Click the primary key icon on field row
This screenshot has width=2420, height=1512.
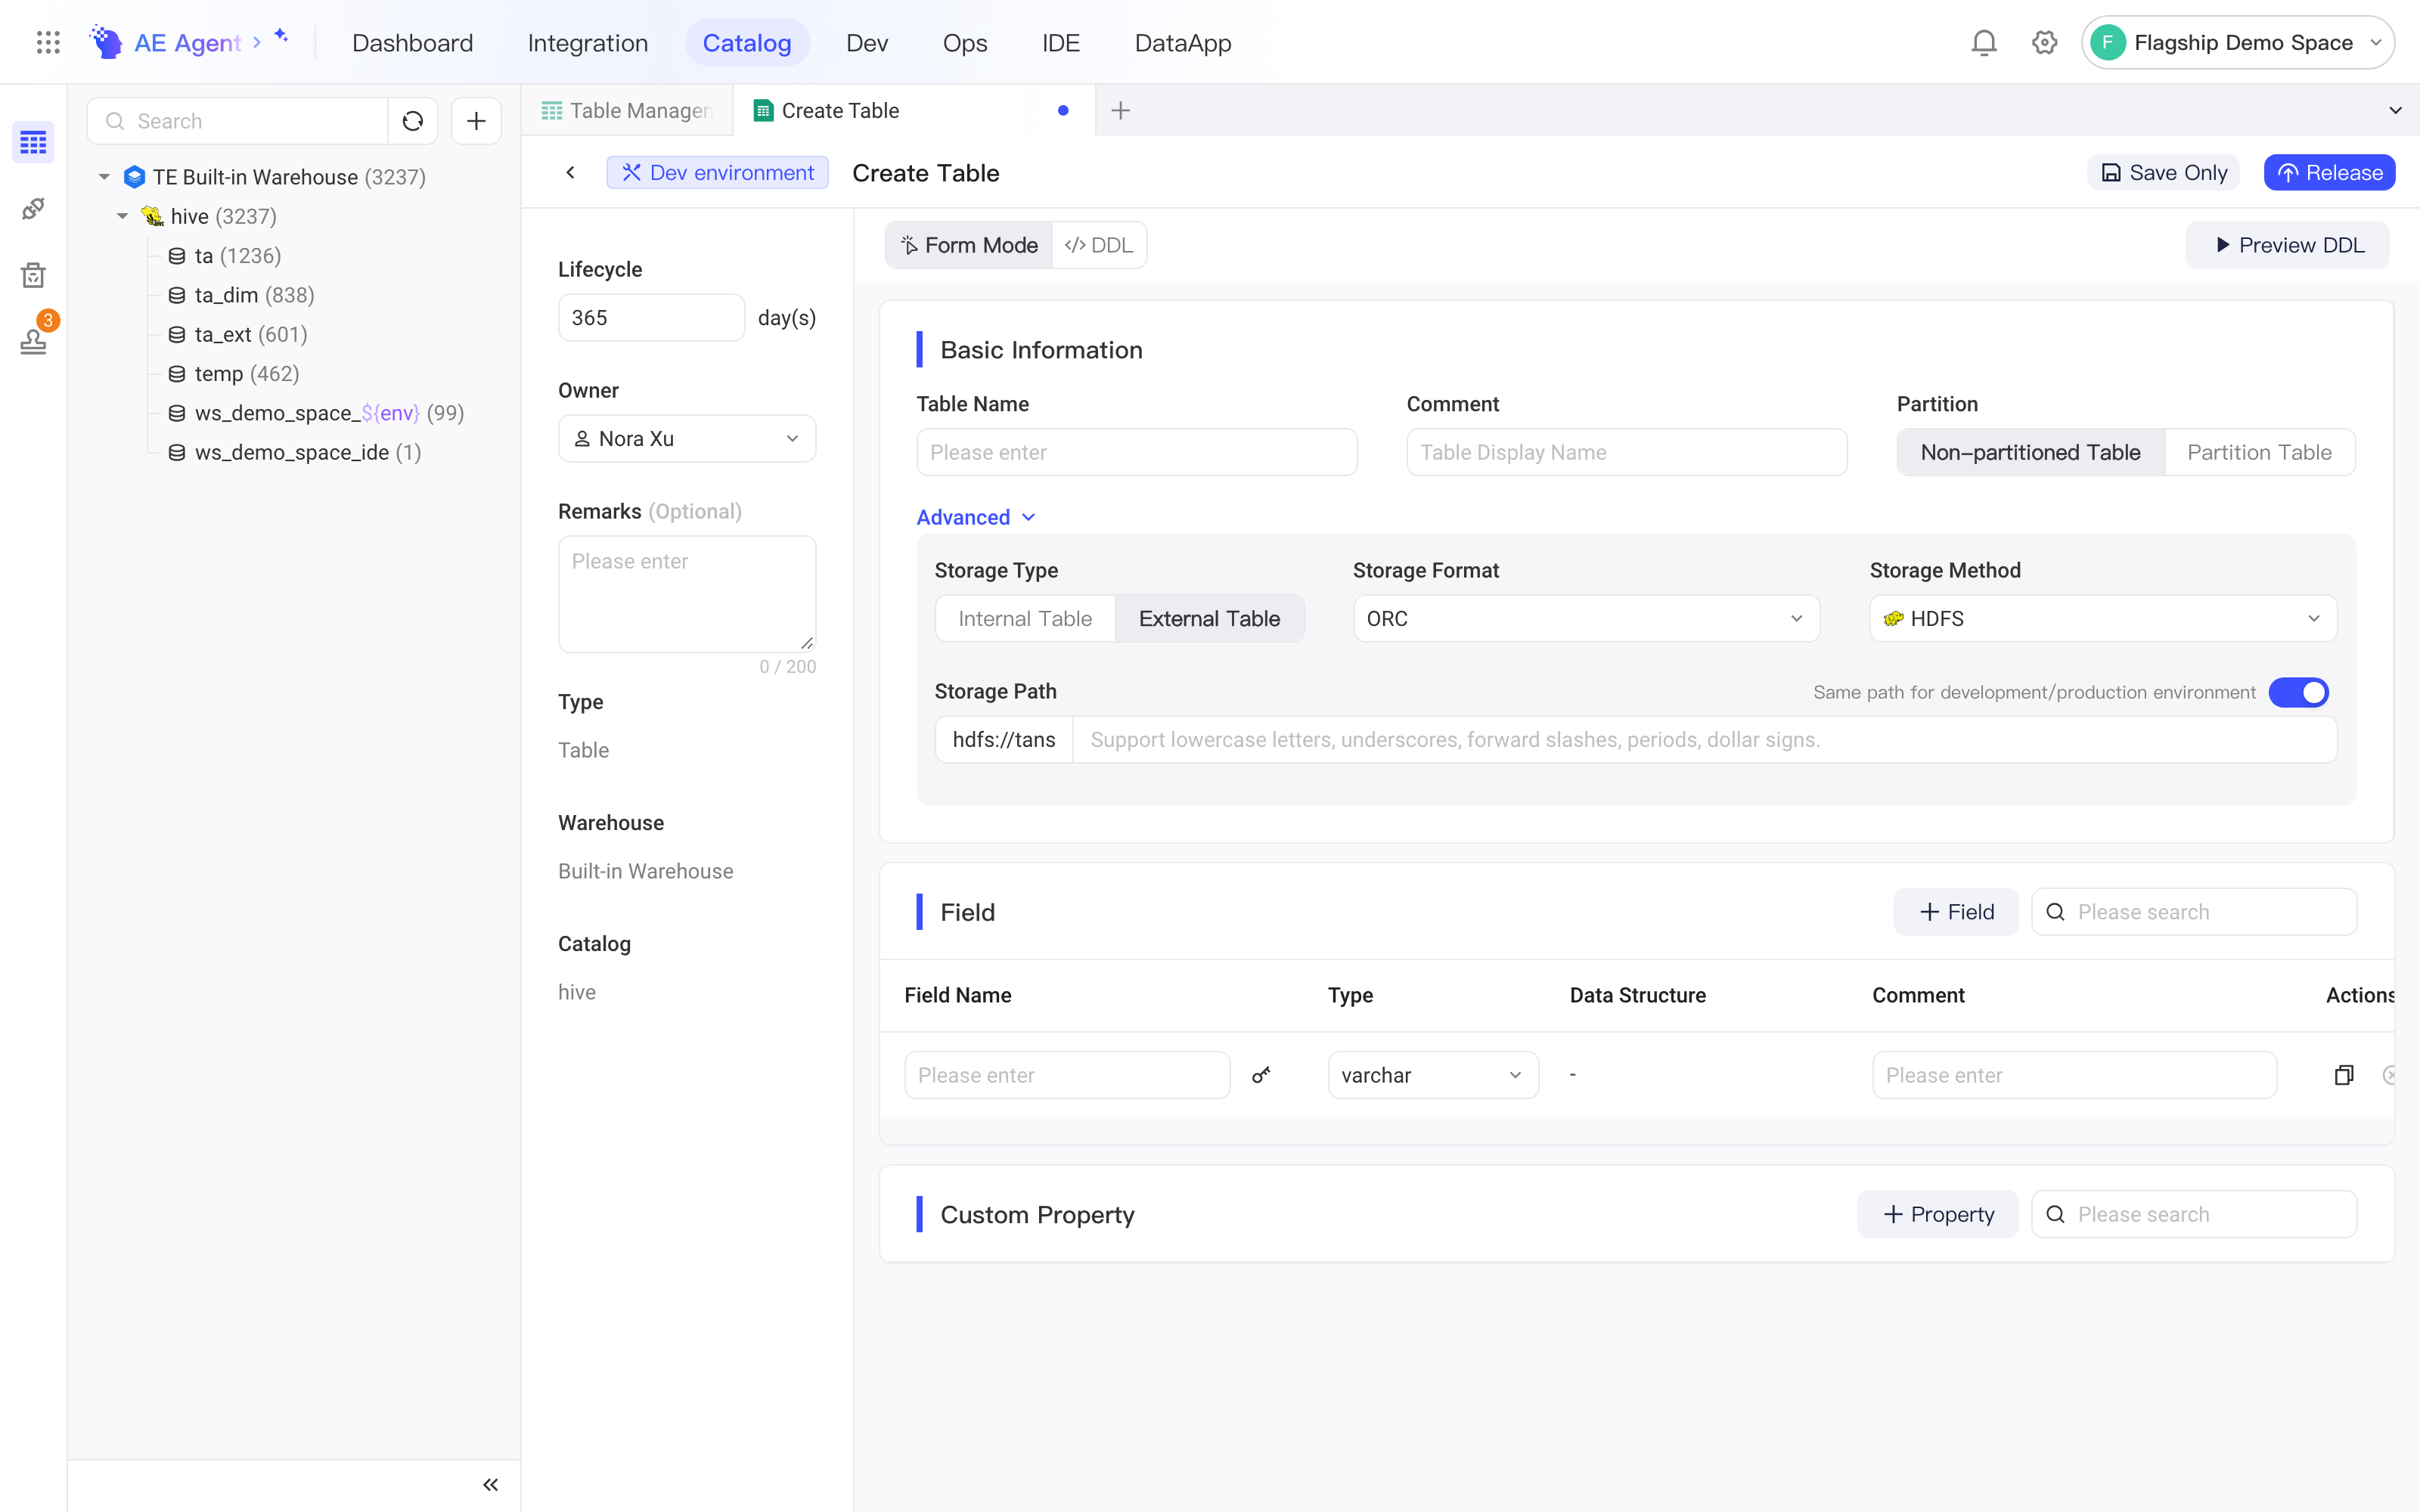[x=1261, y=1075]
